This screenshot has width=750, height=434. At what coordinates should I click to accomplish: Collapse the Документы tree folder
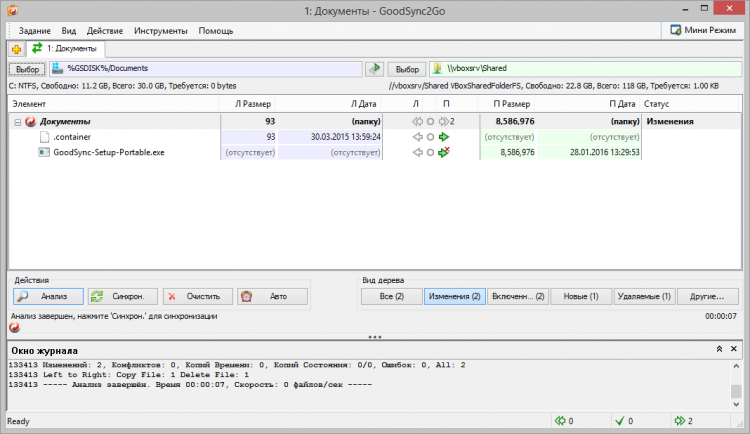pos(18,122)
